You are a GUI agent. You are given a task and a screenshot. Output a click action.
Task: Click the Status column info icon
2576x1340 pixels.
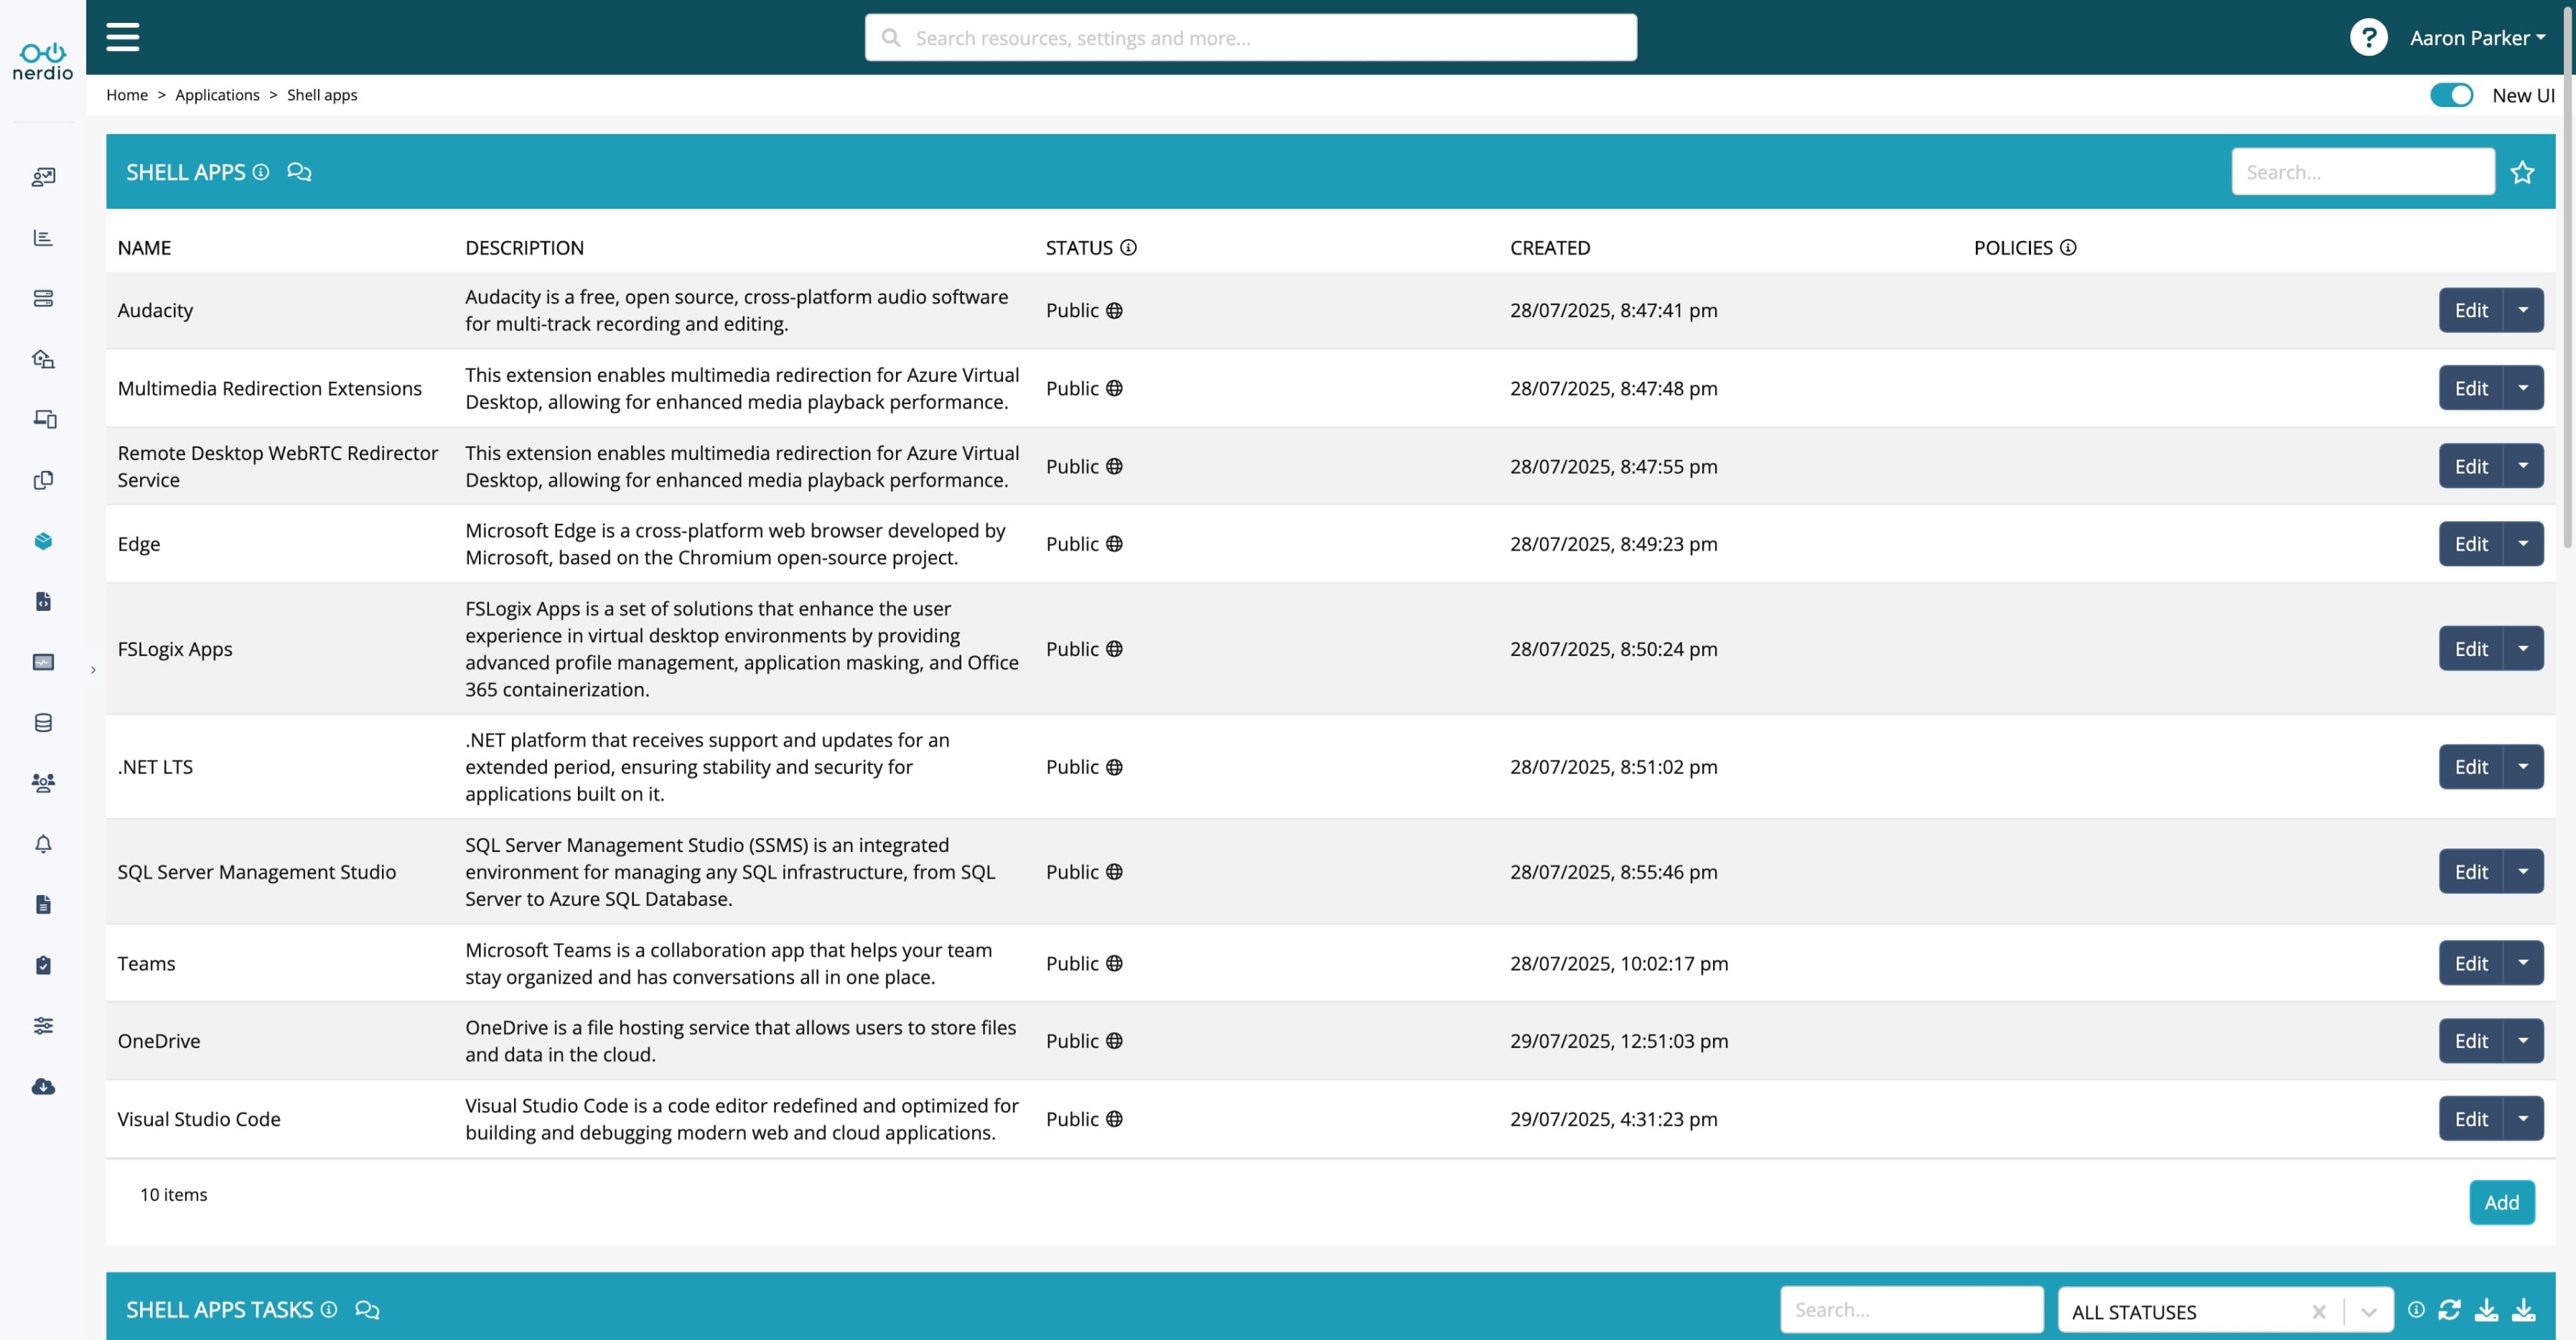[1128, 247]
